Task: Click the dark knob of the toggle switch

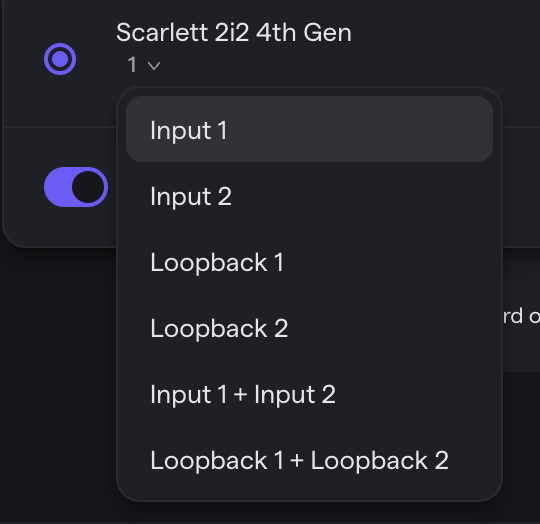Action: coord(88,187)
